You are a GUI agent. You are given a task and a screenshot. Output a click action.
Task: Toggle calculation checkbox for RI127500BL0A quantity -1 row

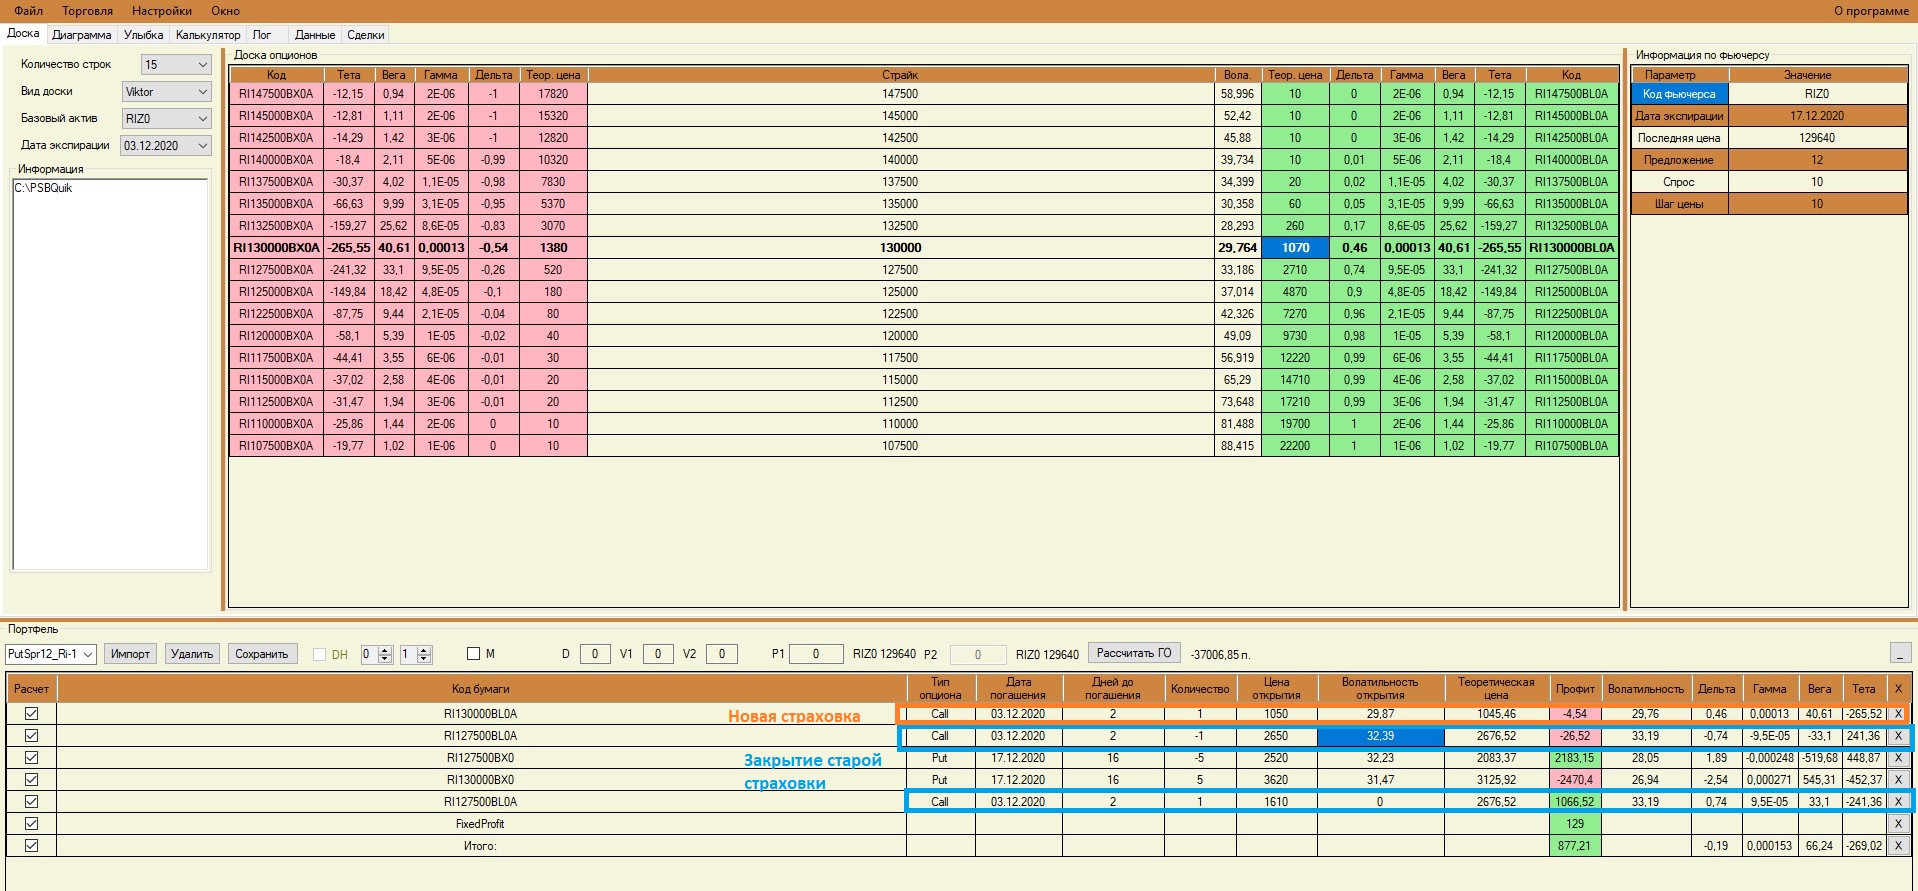click(x=32, y=736)
